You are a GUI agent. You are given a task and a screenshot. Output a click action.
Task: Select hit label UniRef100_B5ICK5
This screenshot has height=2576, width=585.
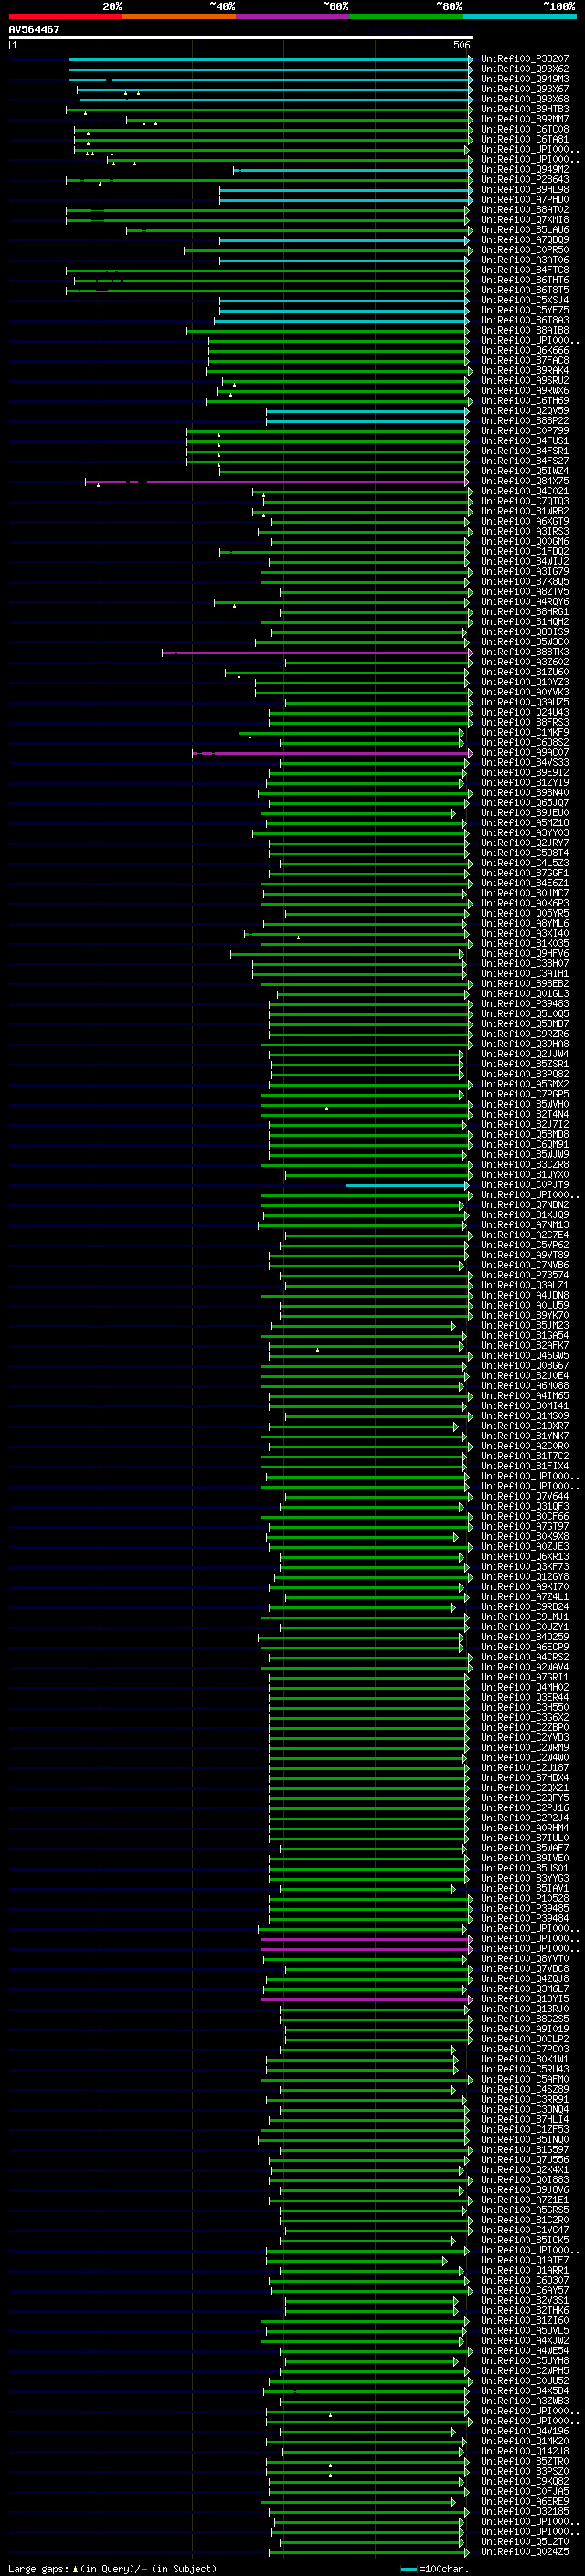525,2240
